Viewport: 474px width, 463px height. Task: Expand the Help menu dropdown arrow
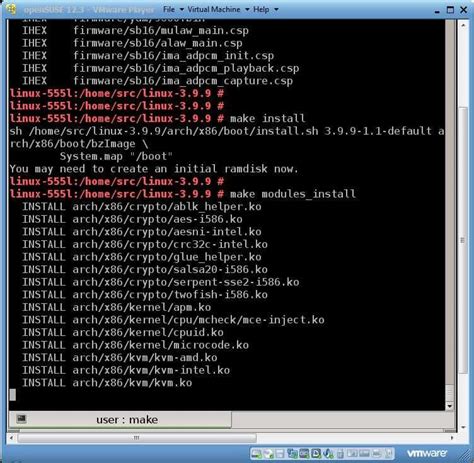pos(276,9)
